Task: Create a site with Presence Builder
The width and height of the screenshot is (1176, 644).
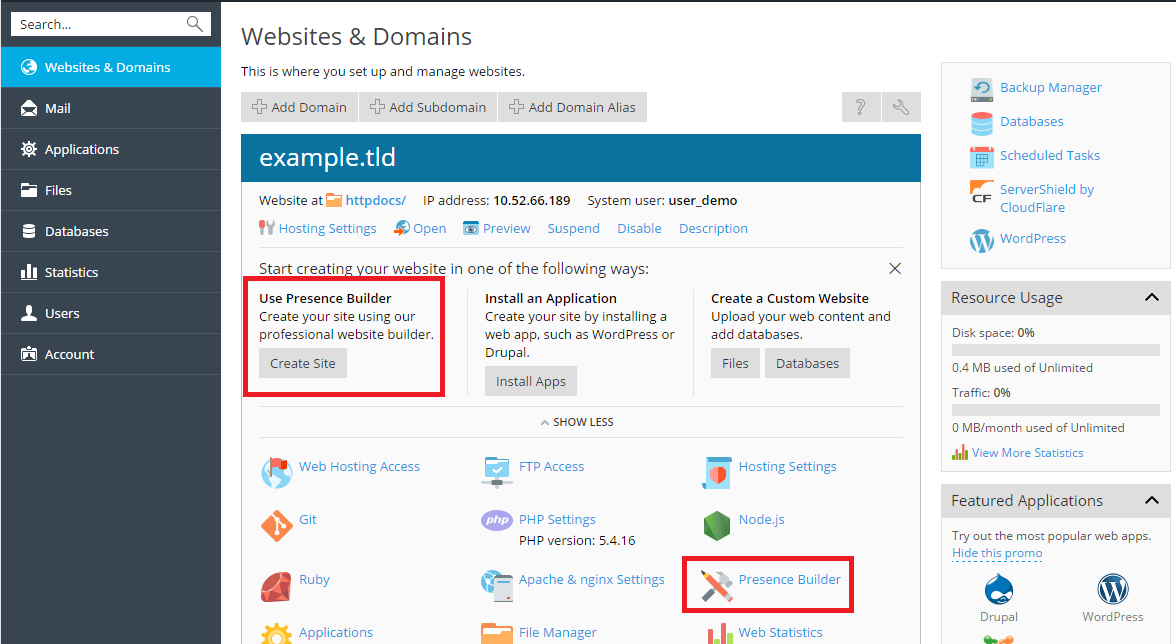Action: pyautogui.click(x=302, y=363)
